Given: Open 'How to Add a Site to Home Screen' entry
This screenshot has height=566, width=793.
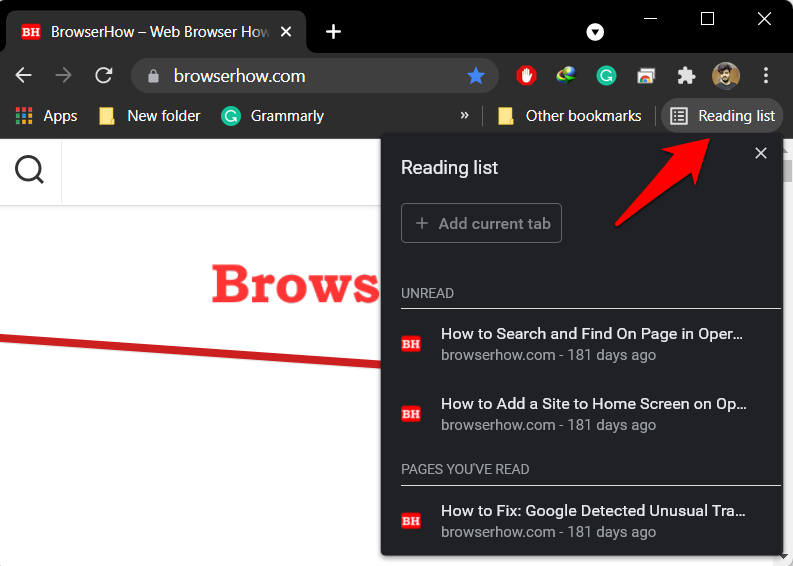Looking at the screenshot, I should pyautogui.click(x=591, y=414).
